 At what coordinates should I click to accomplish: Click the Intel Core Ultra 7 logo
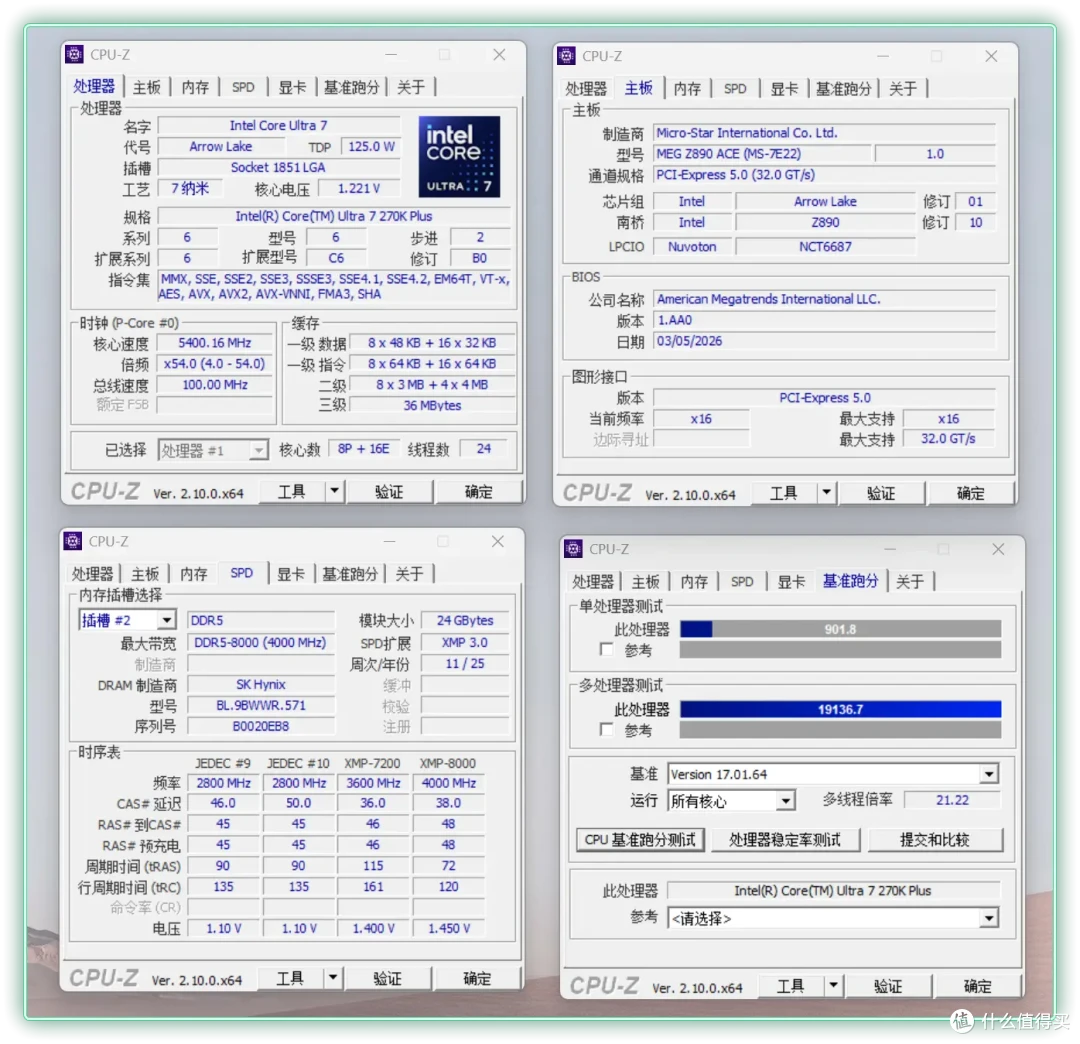[x=459, y=157]
